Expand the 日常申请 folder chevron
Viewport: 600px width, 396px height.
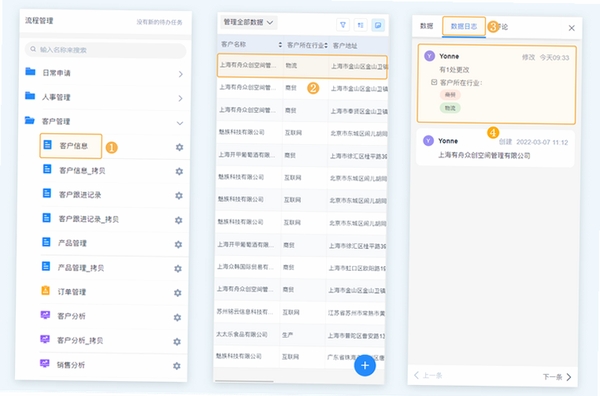(x=181, y=74)
